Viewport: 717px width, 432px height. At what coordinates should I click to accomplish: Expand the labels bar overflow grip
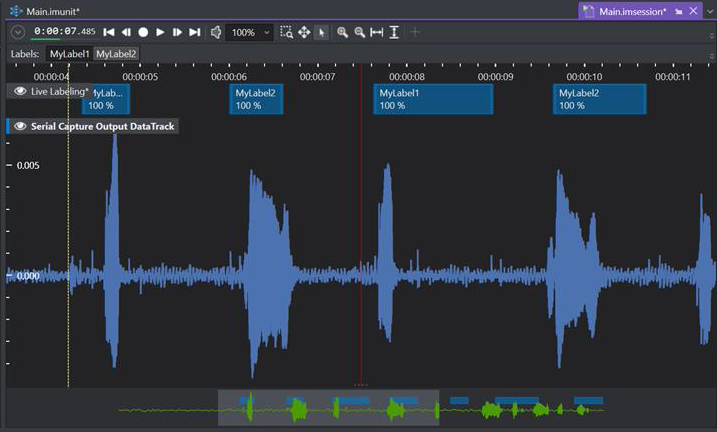tap(712, 56)
